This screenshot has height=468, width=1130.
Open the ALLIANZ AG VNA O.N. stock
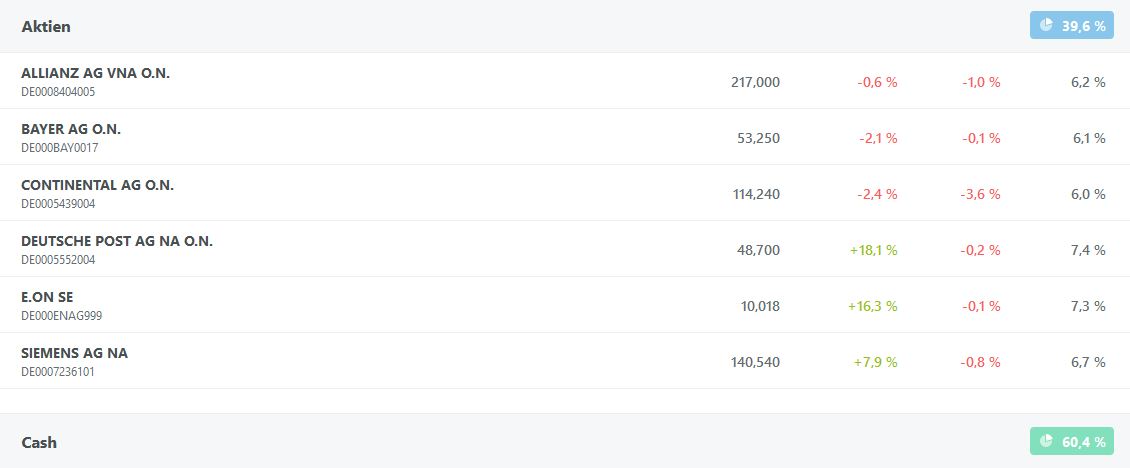pyautogui.click(x=95, y=73)
